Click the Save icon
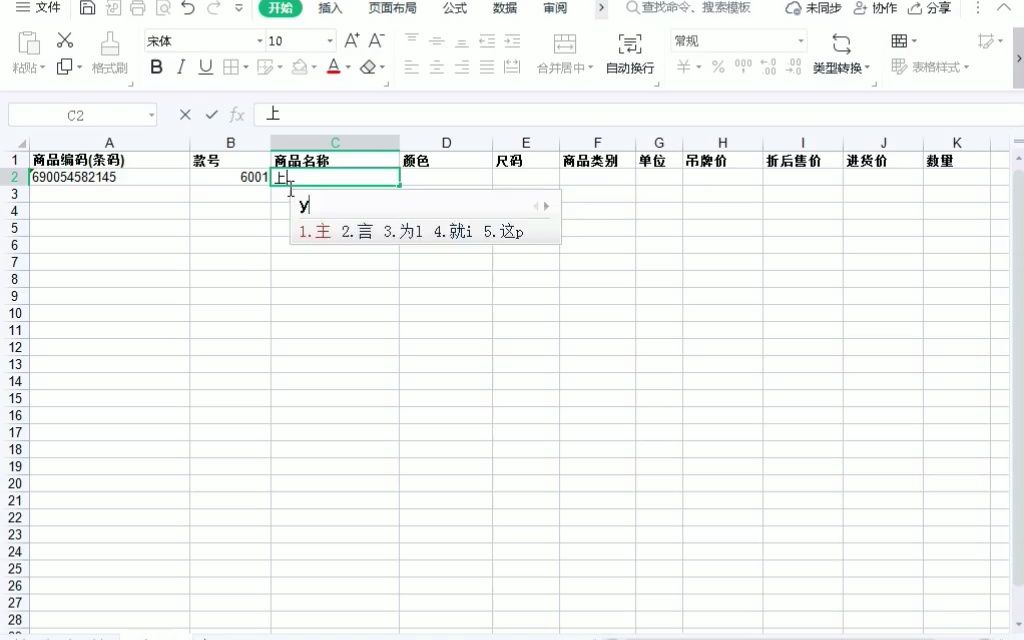 [x=86, y=9]
